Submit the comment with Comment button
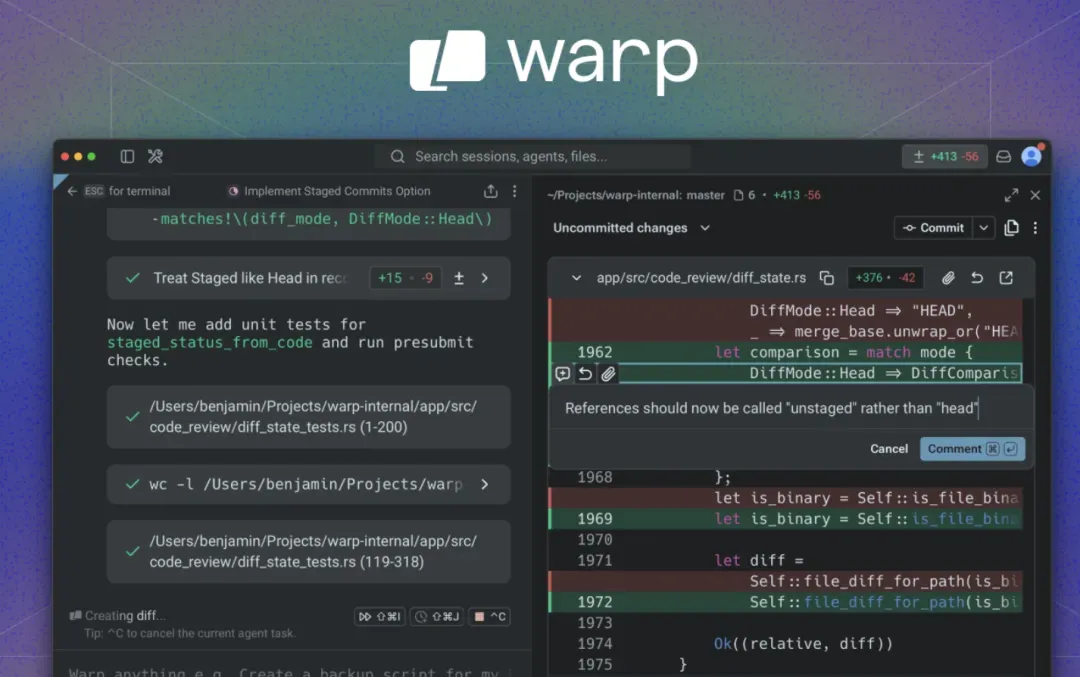1080x677 pixels. point(973,448)
